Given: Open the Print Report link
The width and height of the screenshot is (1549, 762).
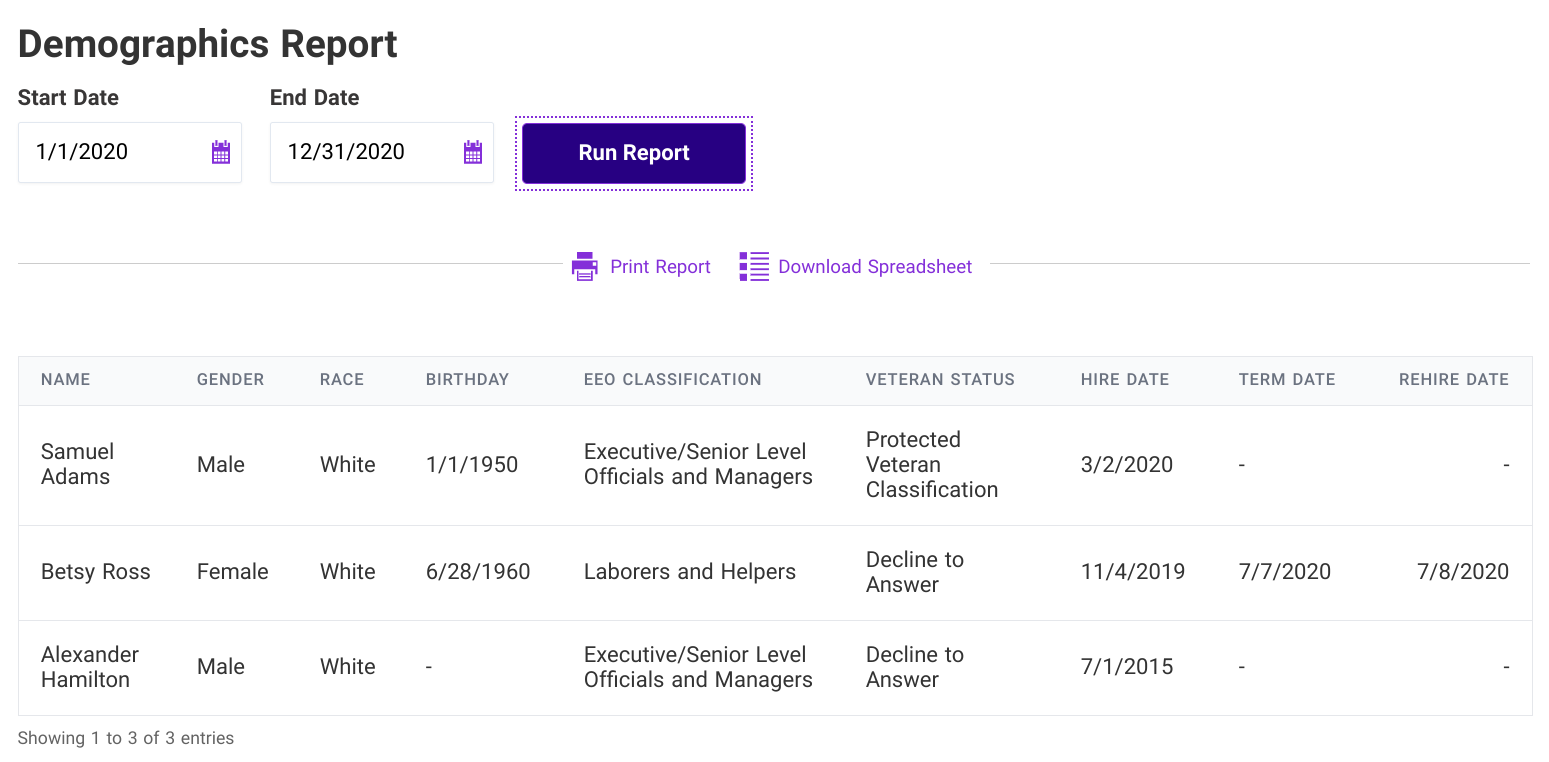Looking at the screenshot, I should (x=660, y=267).
